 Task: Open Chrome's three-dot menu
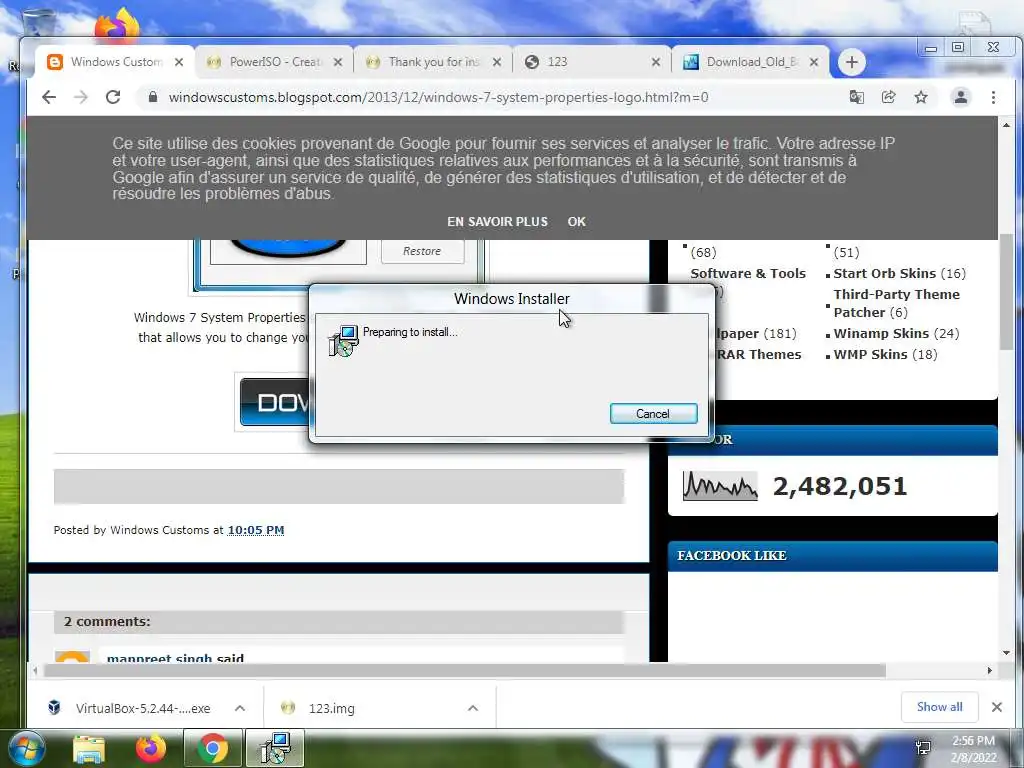(x=993, y=97)
